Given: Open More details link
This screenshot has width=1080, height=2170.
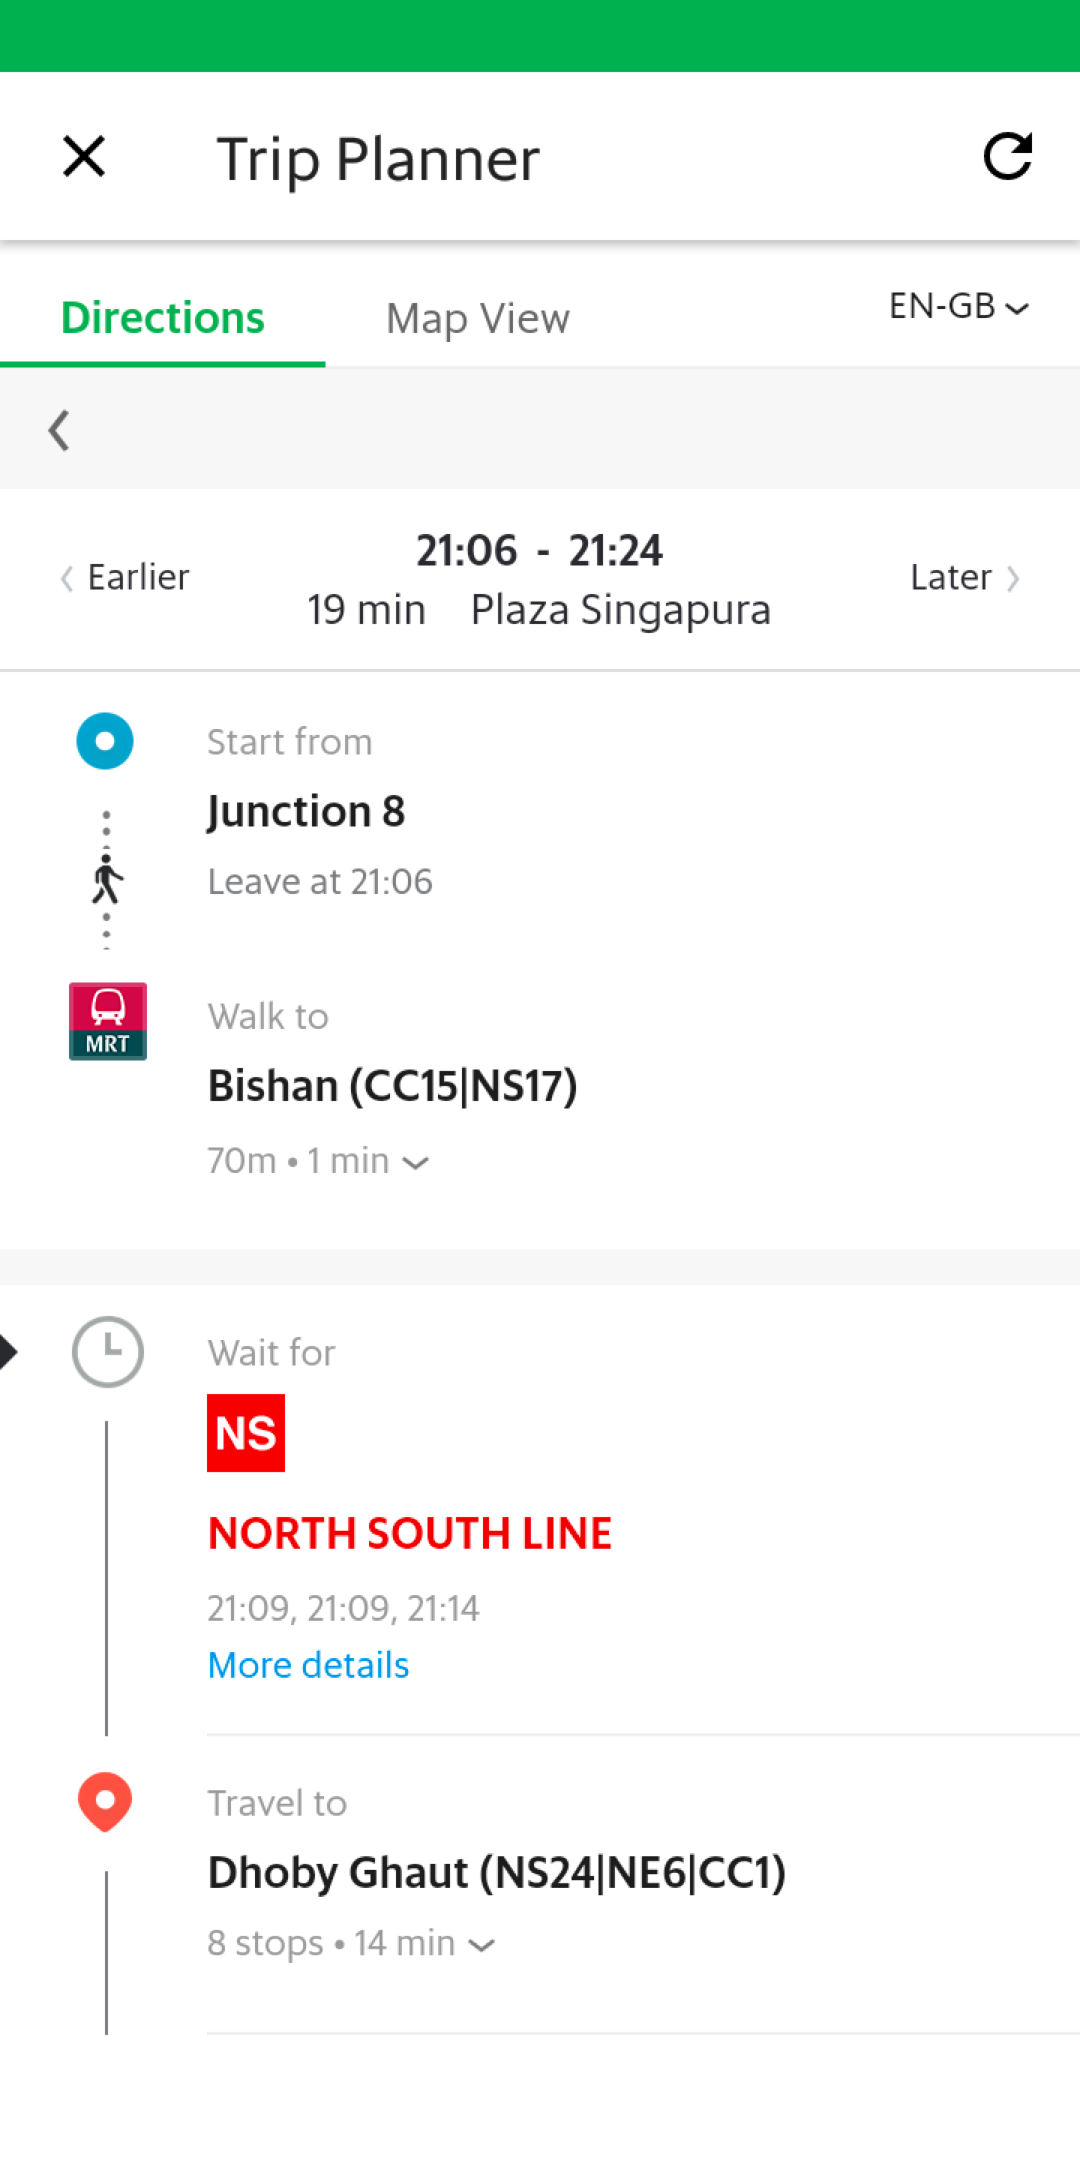Looking at the screenshot, I should (x=308, y=1665).
